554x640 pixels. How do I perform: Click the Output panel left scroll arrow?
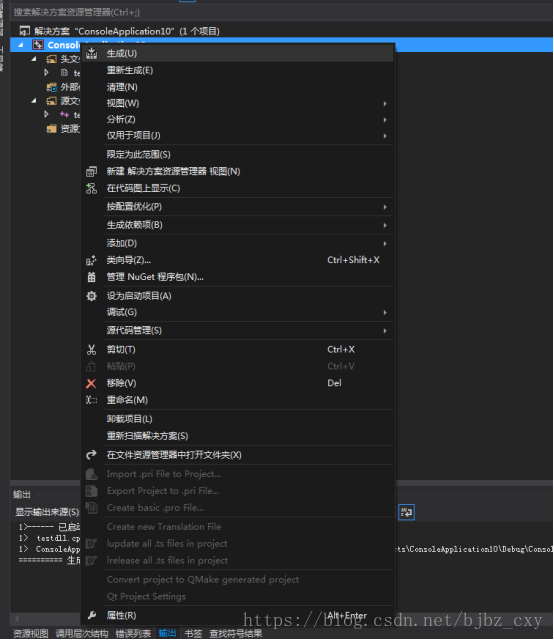tap(17, 618)
